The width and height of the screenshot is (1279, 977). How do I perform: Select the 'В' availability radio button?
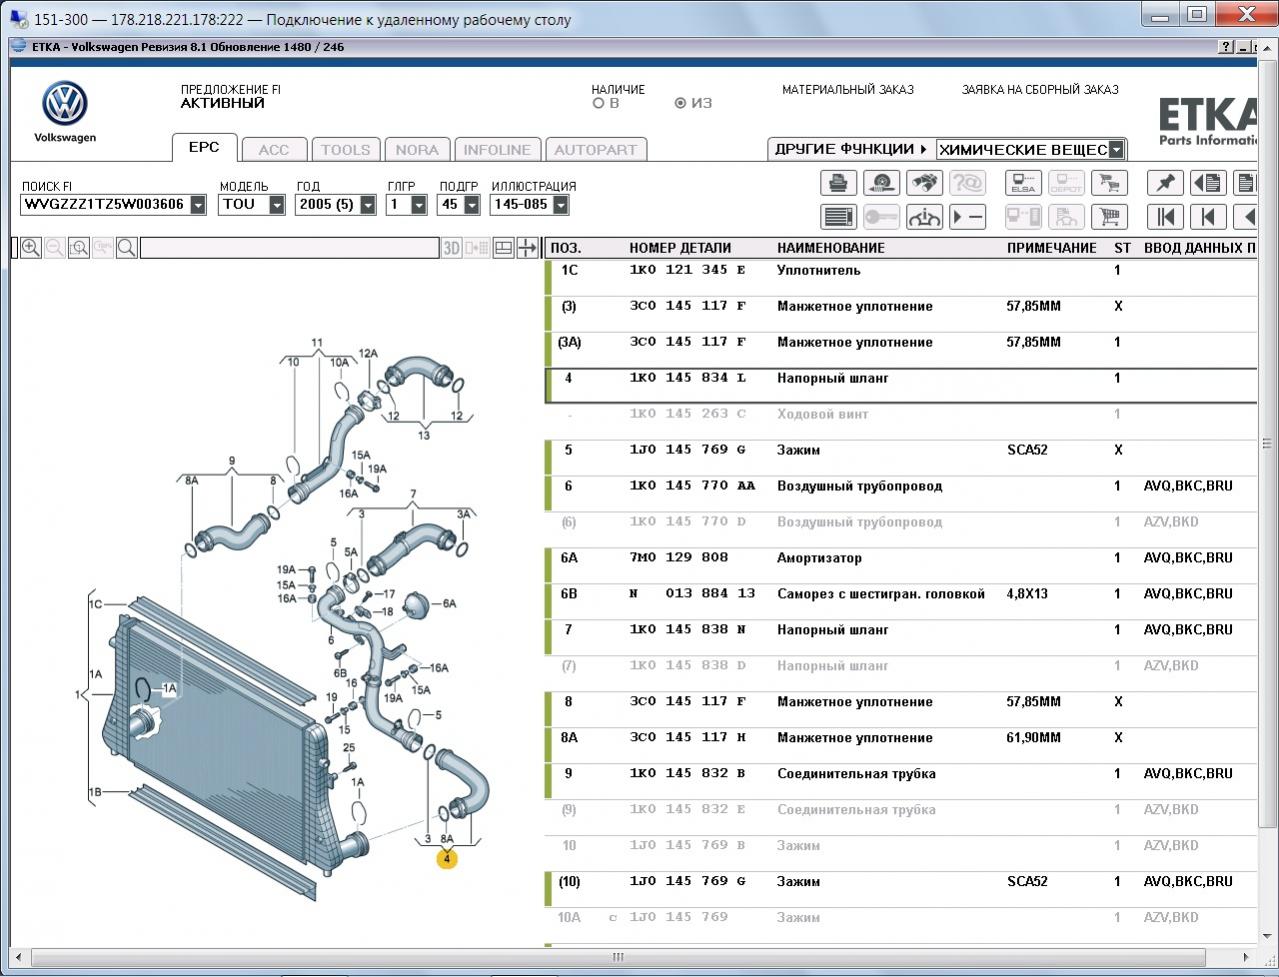coord(598,103)
